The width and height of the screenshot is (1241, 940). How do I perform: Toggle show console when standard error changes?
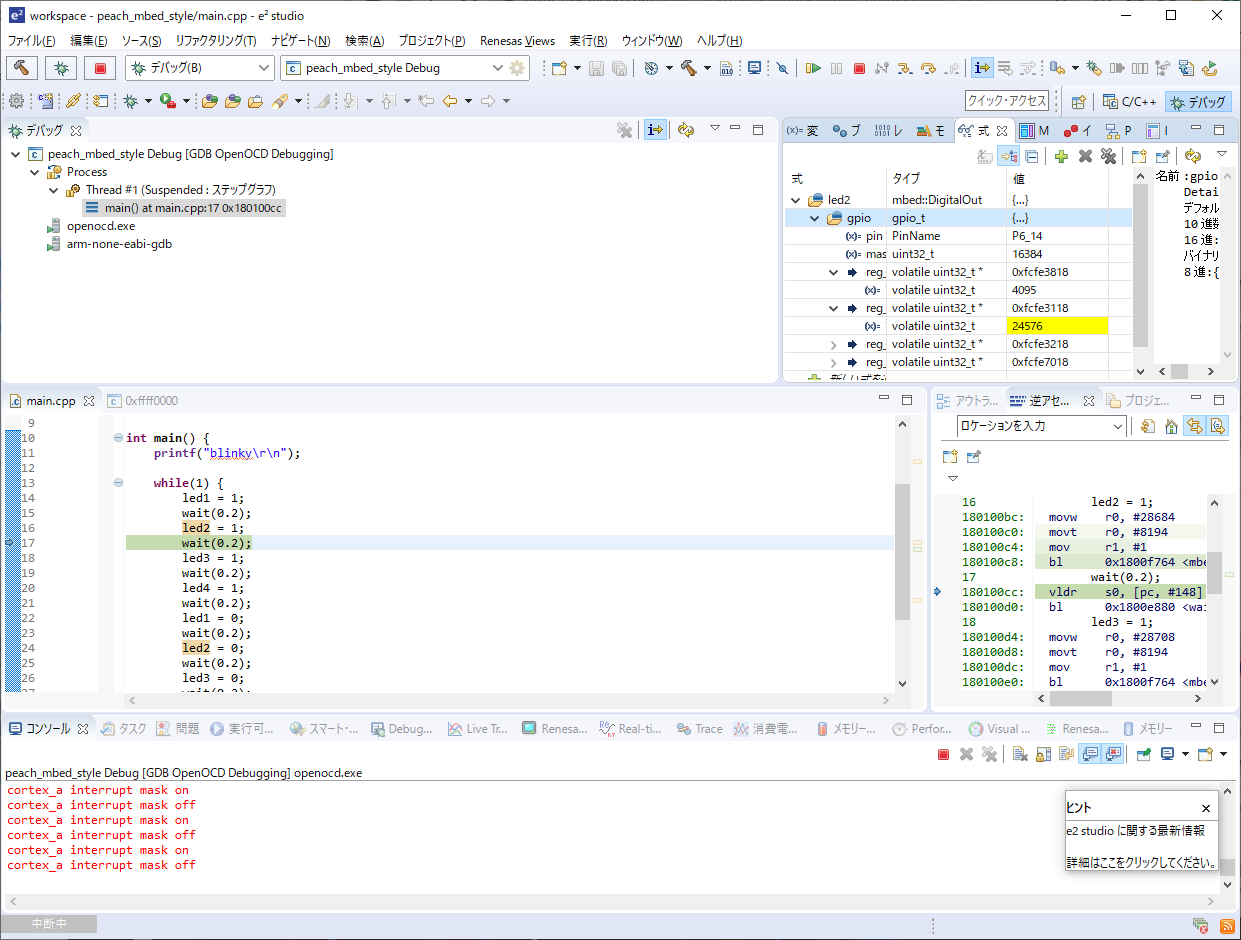[1113, 754]
